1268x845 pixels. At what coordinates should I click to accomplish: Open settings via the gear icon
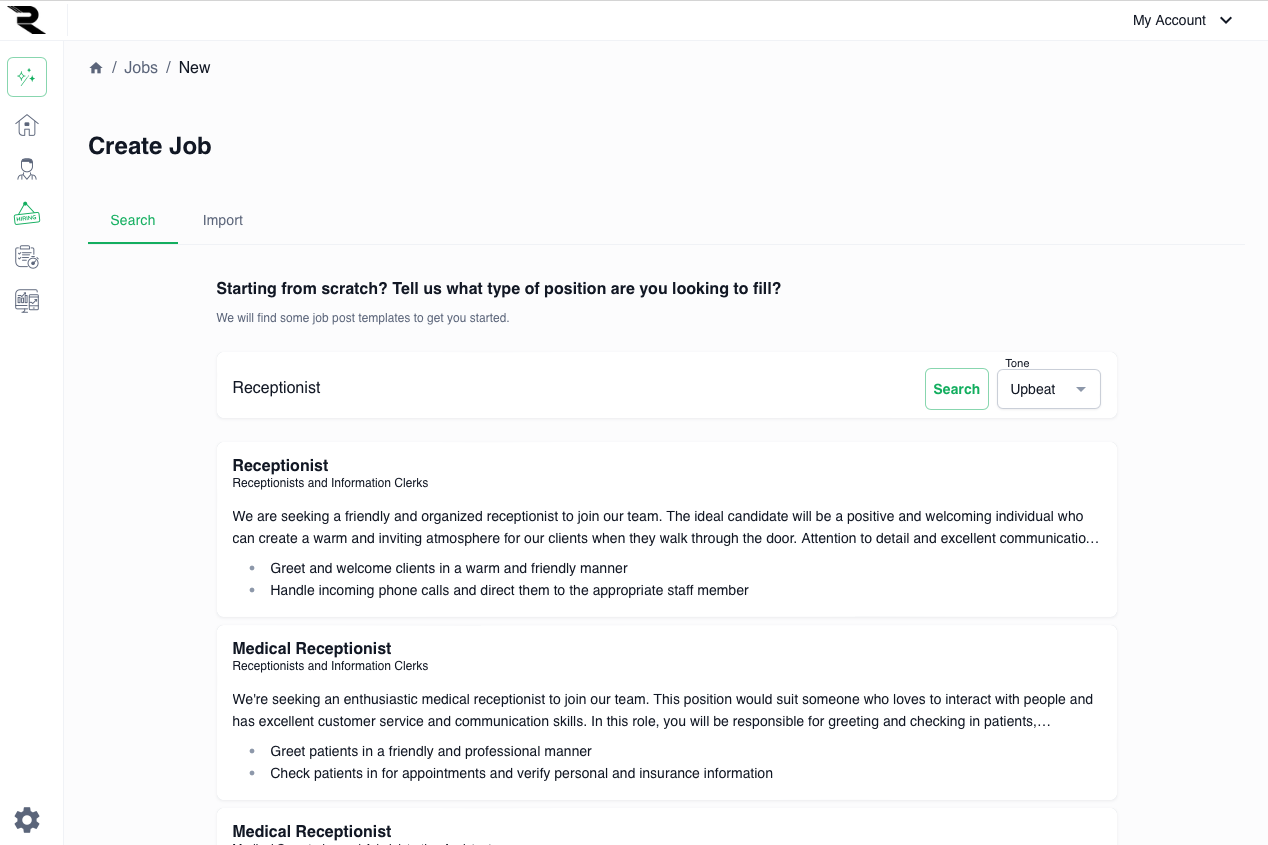pos(27,820)
